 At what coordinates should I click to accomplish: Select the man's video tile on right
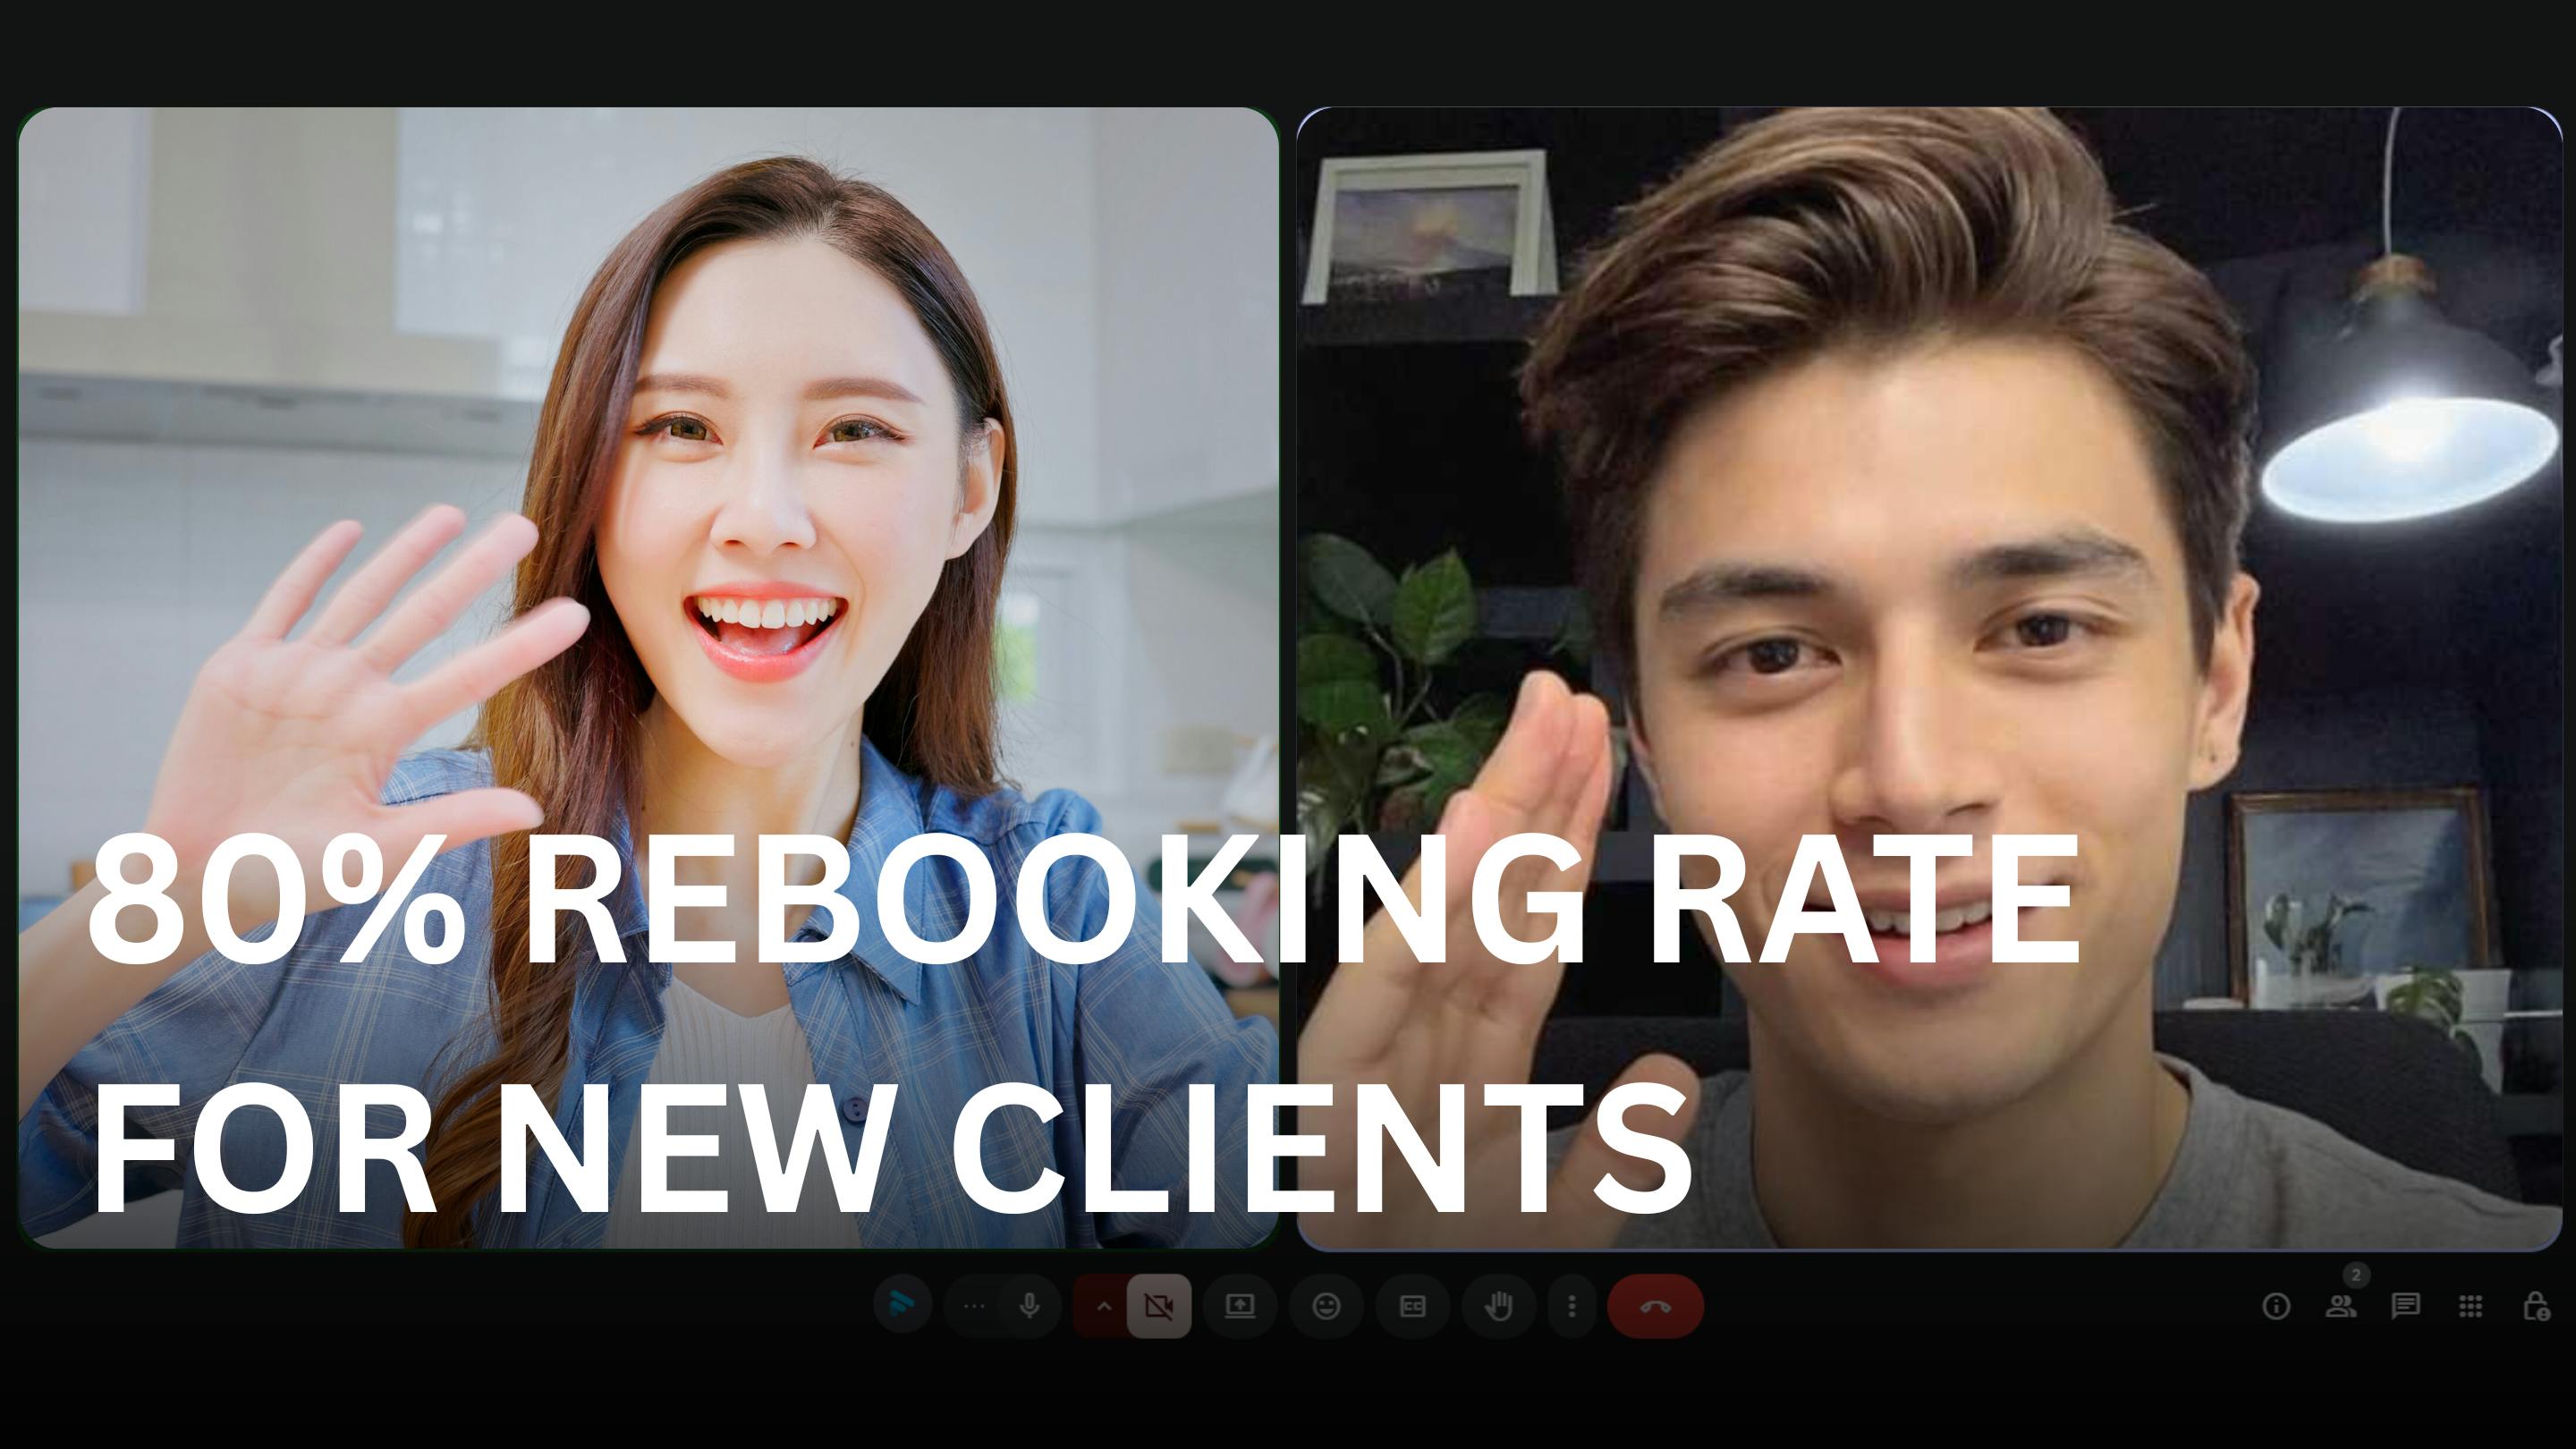[x=1928, y=500]
